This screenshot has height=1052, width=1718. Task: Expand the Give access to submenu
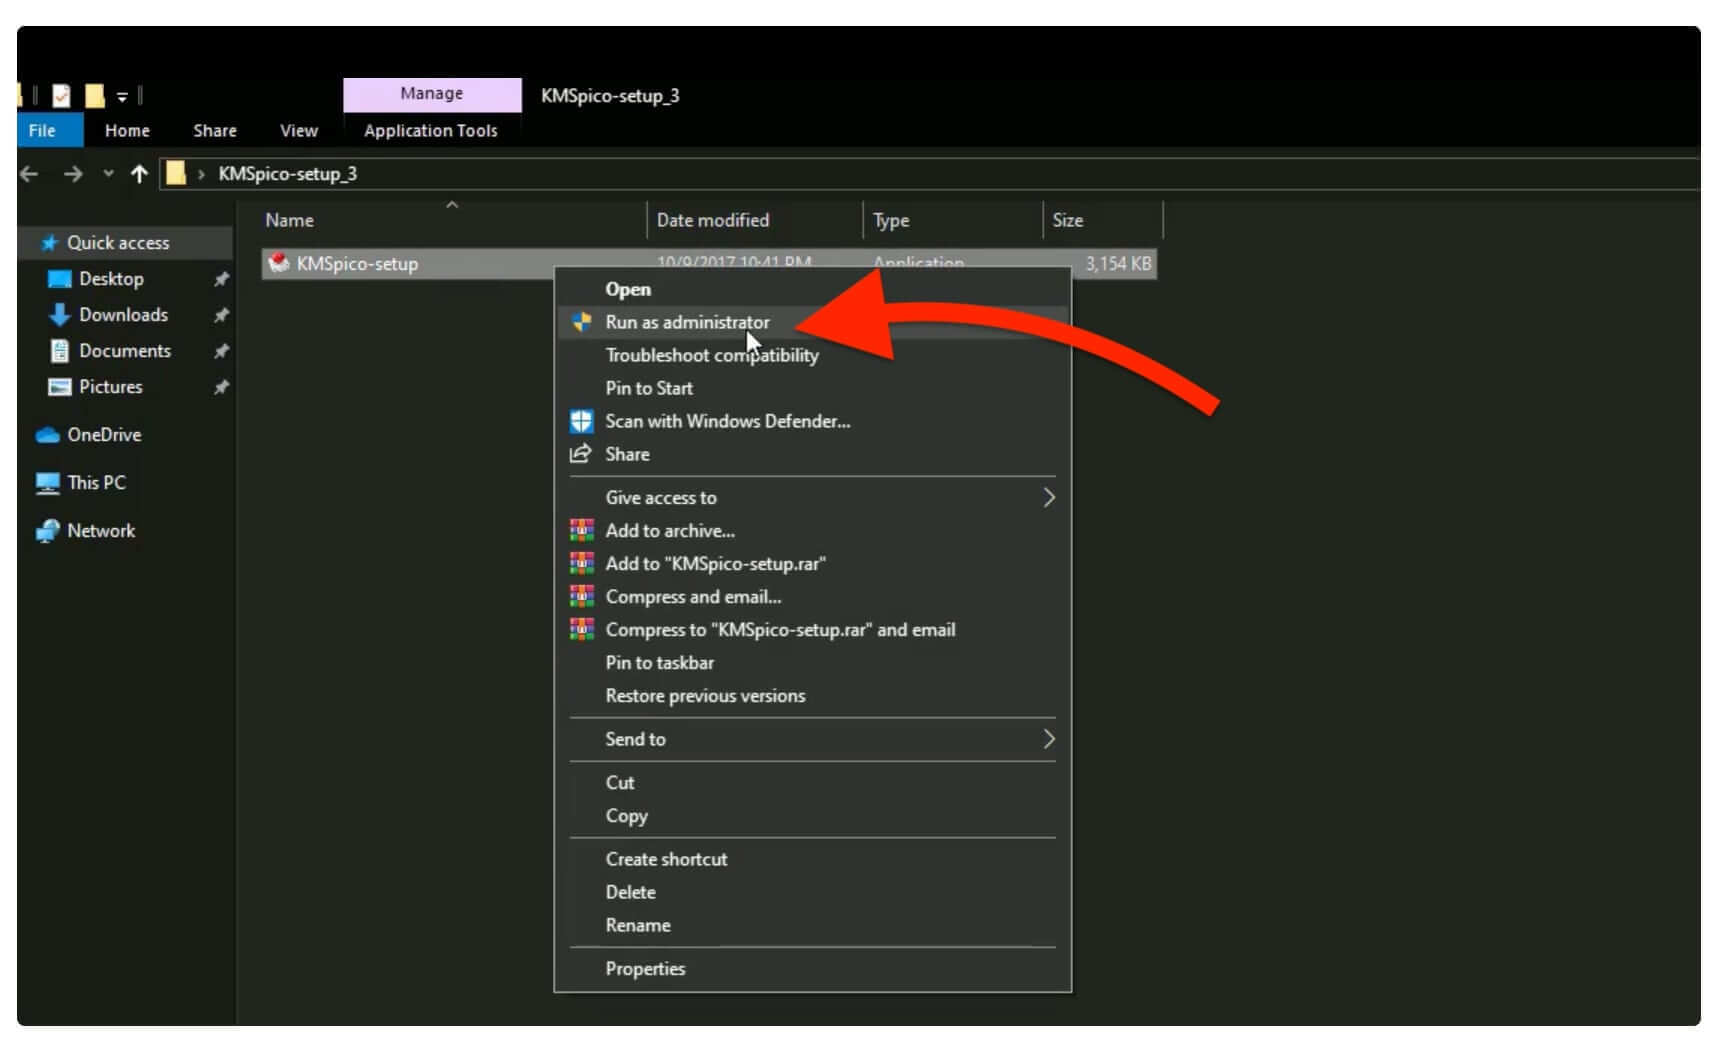pyautogui.click(x=1049, y=497)
